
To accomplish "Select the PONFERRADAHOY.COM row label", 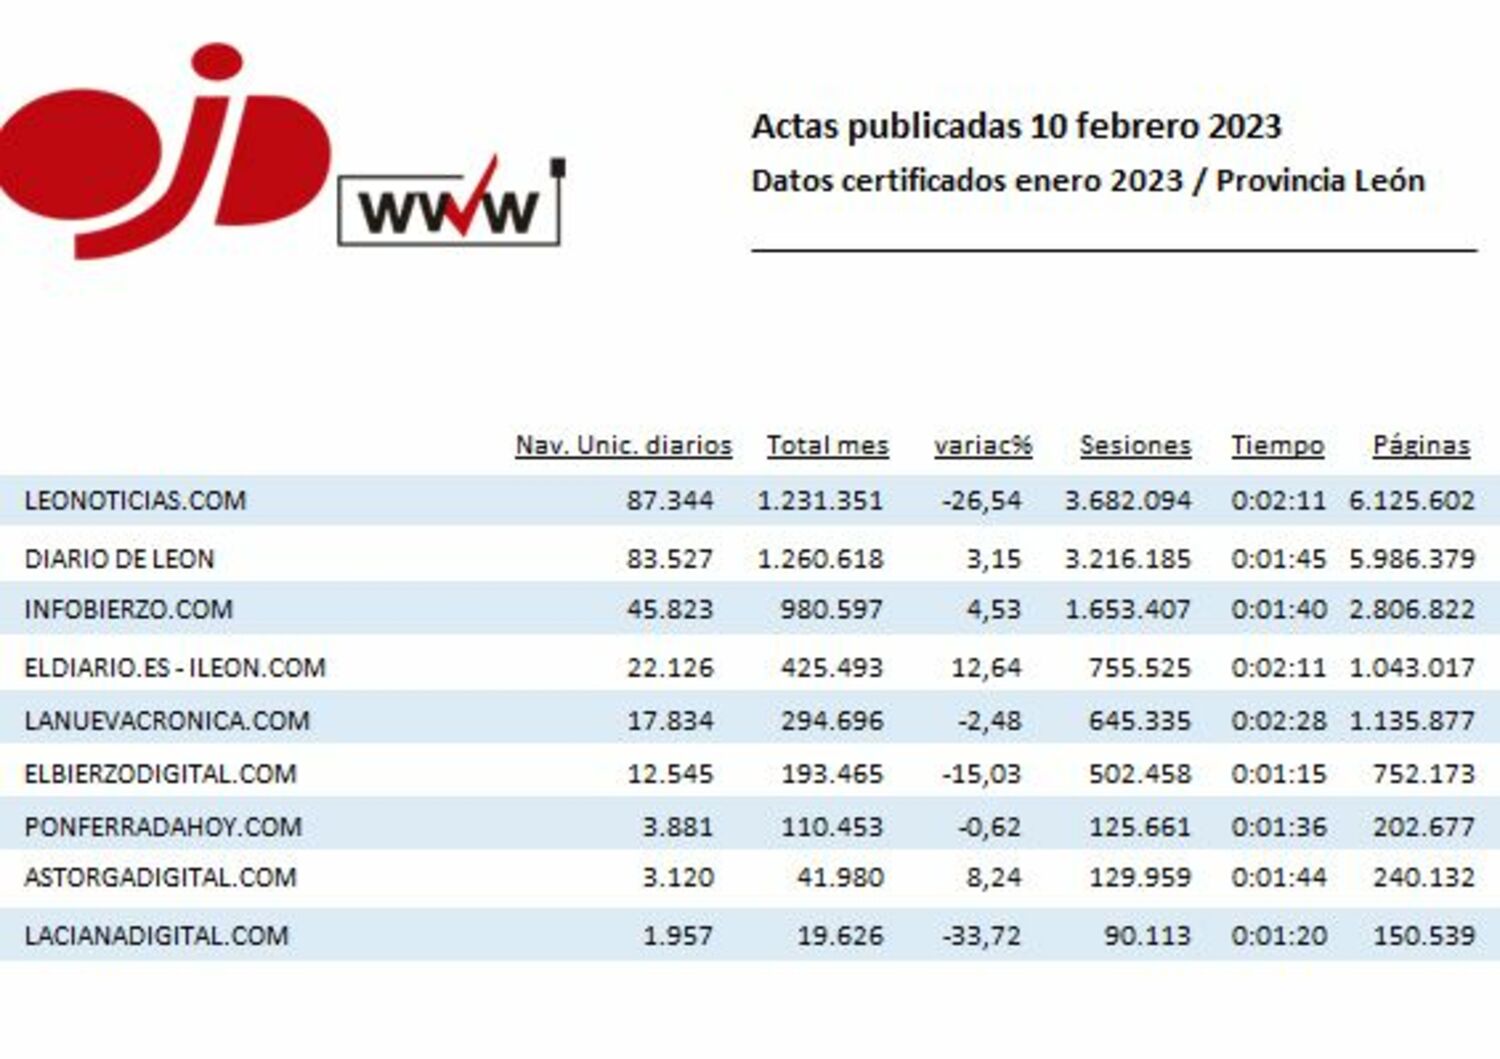I will tap(163, 827).
